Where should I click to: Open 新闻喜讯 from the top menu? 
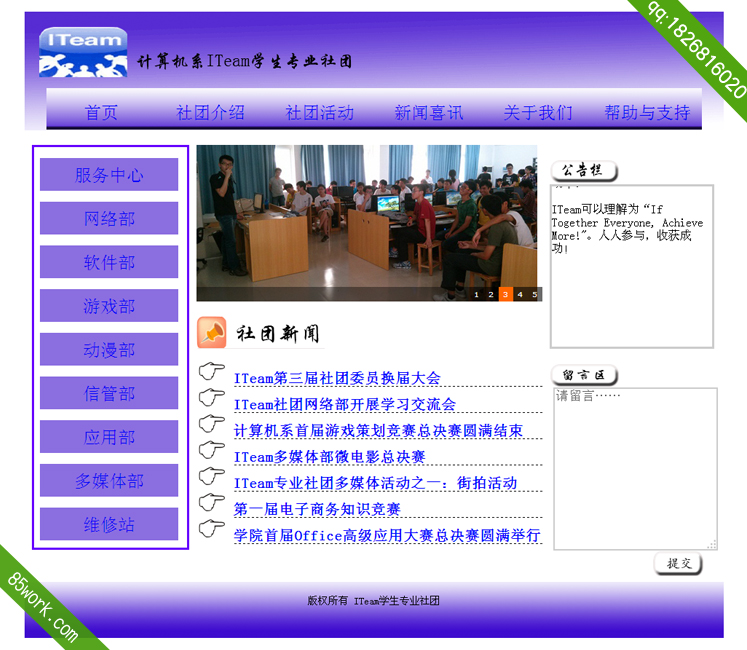click(x=428, y=112)
